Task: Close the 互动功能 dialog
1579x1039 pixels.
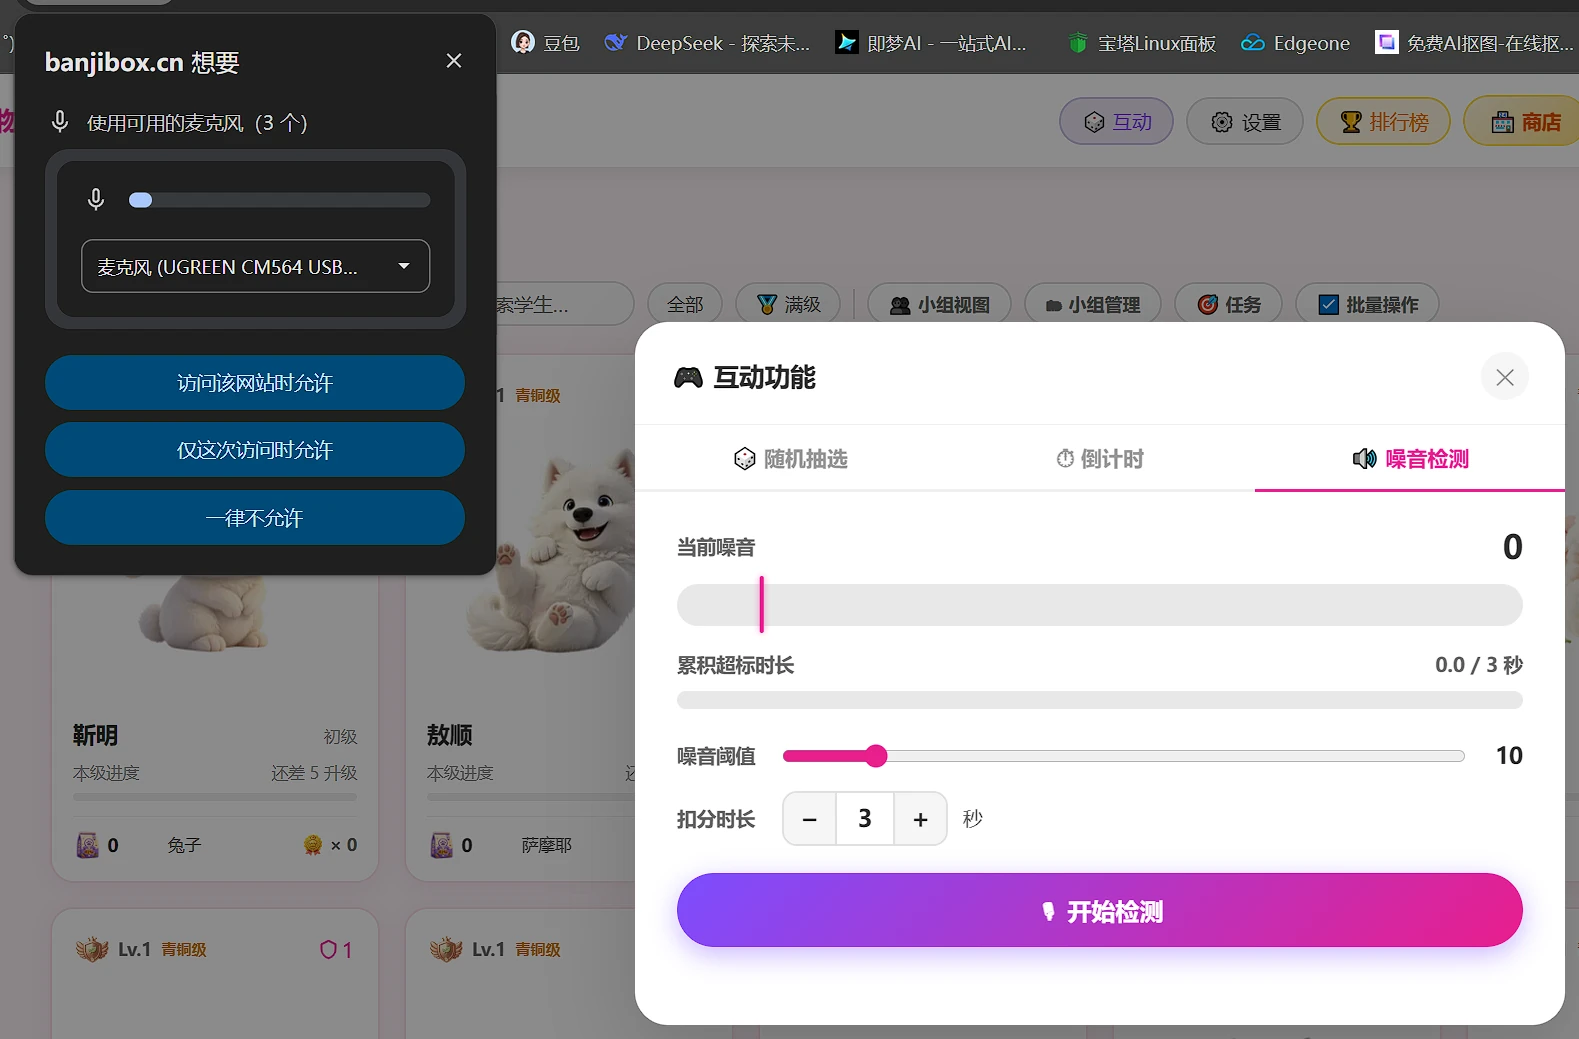Action: 1504,377
